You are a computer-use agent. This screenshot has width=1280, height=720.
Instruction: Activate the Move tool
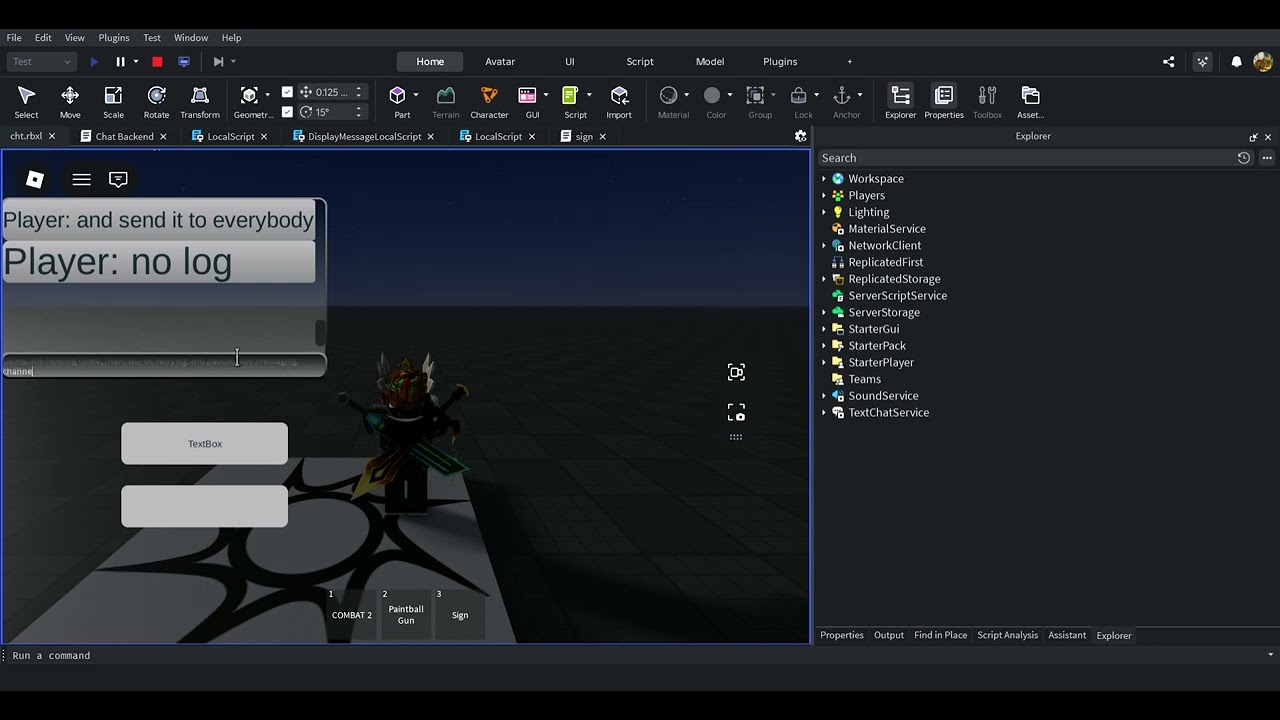(70, 102)
